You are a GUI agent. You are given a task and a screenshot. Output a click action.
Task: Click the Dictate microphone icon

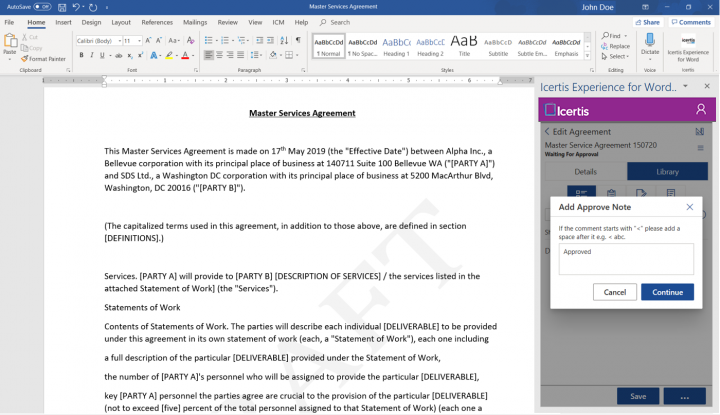(x=650, y=41)
